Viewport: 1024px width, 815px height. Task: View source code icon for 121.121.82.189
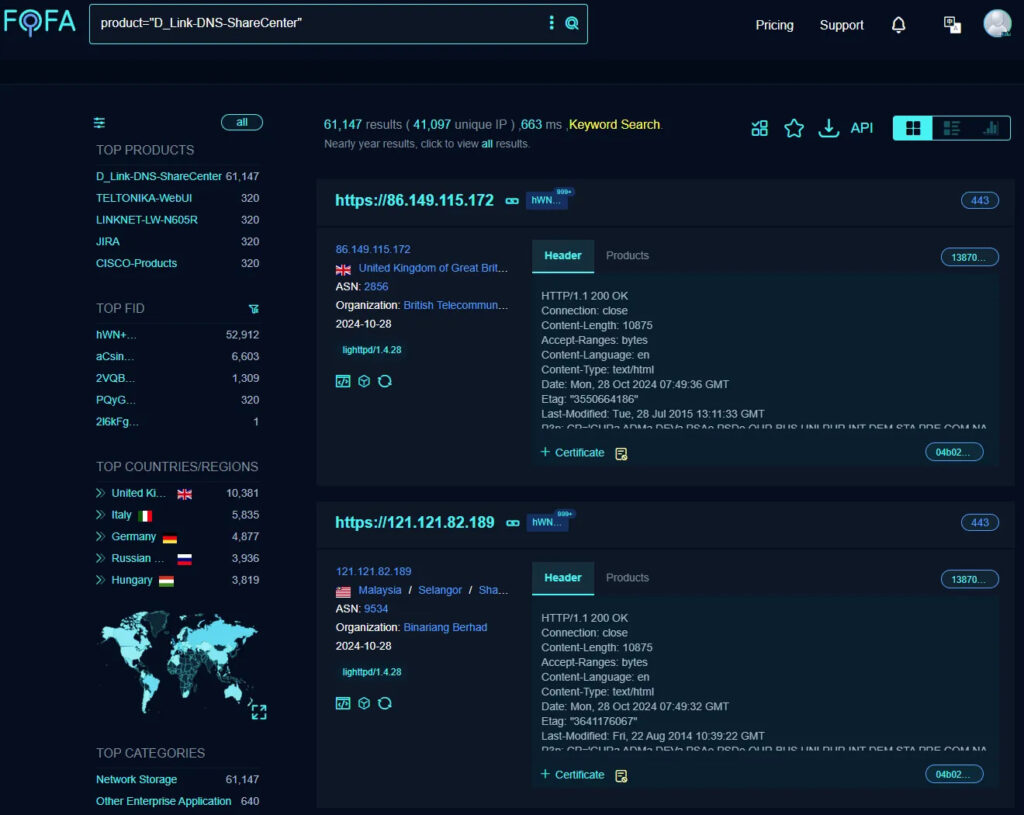pyautogui.click(x=343, y=703)
